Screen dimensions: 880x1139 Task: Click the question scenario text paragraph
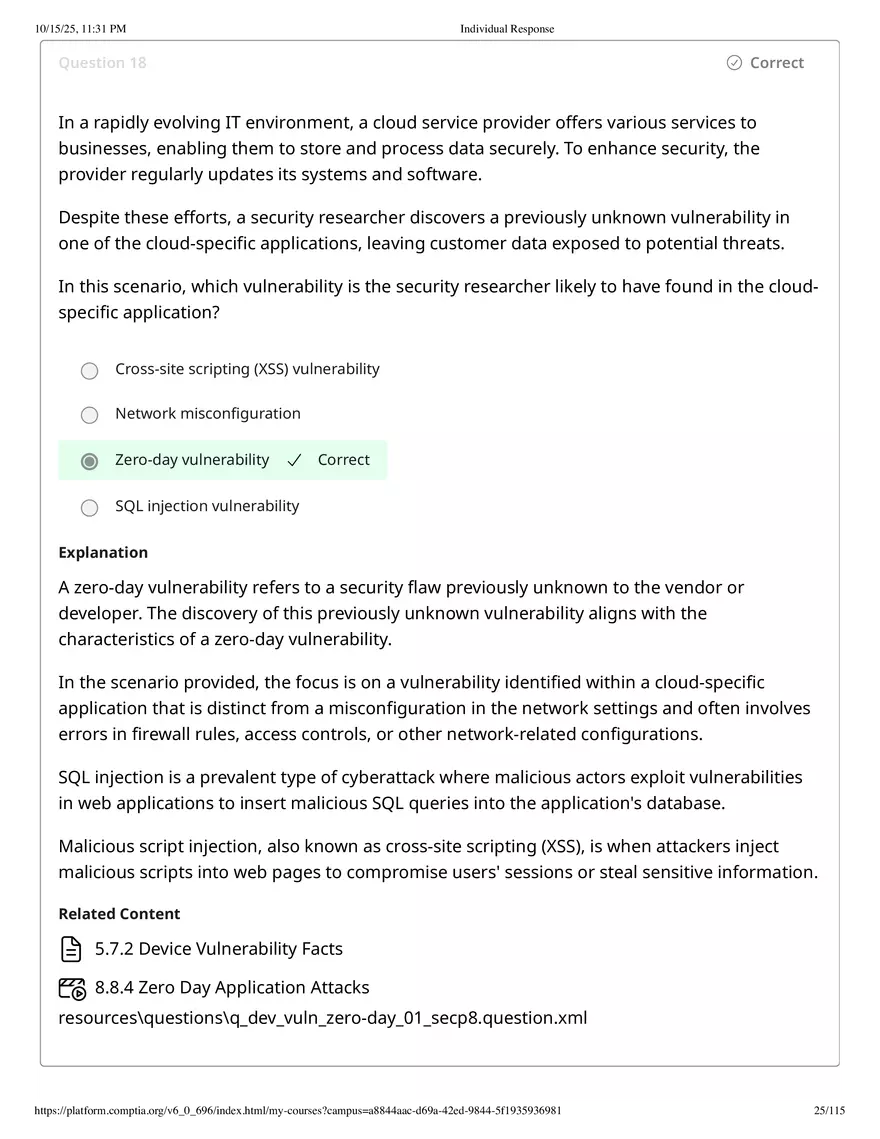tap(408, 148)
